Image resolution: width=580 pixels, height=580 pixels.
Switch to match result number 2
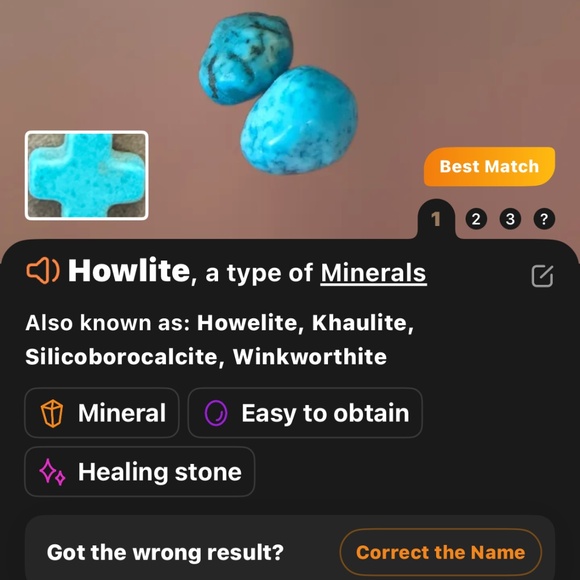pos(476,219)
